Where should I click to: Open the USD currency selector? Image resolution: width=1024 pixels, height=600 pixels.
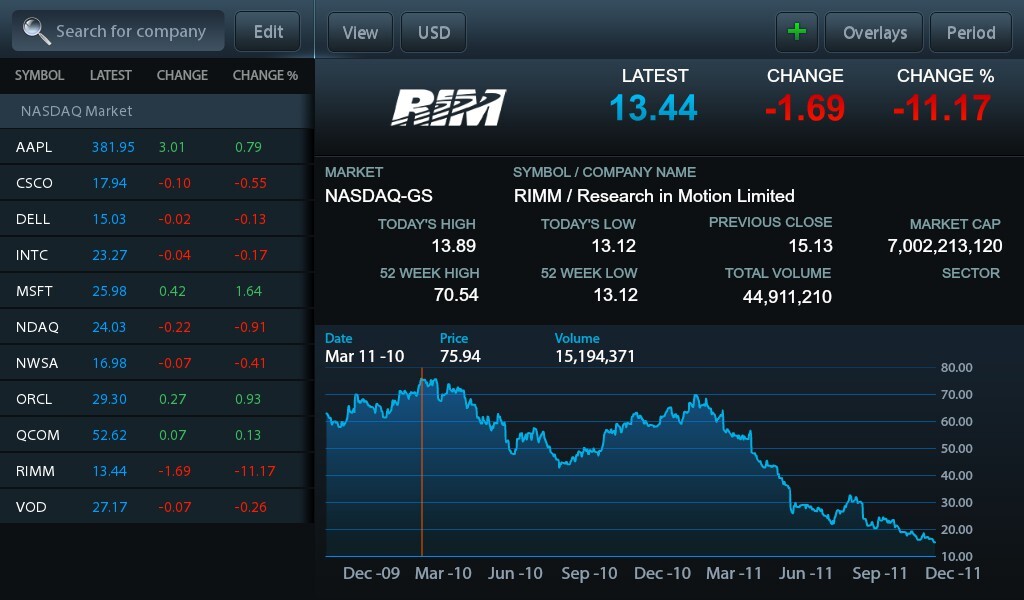pyautogui.click(x=434, y=32)
